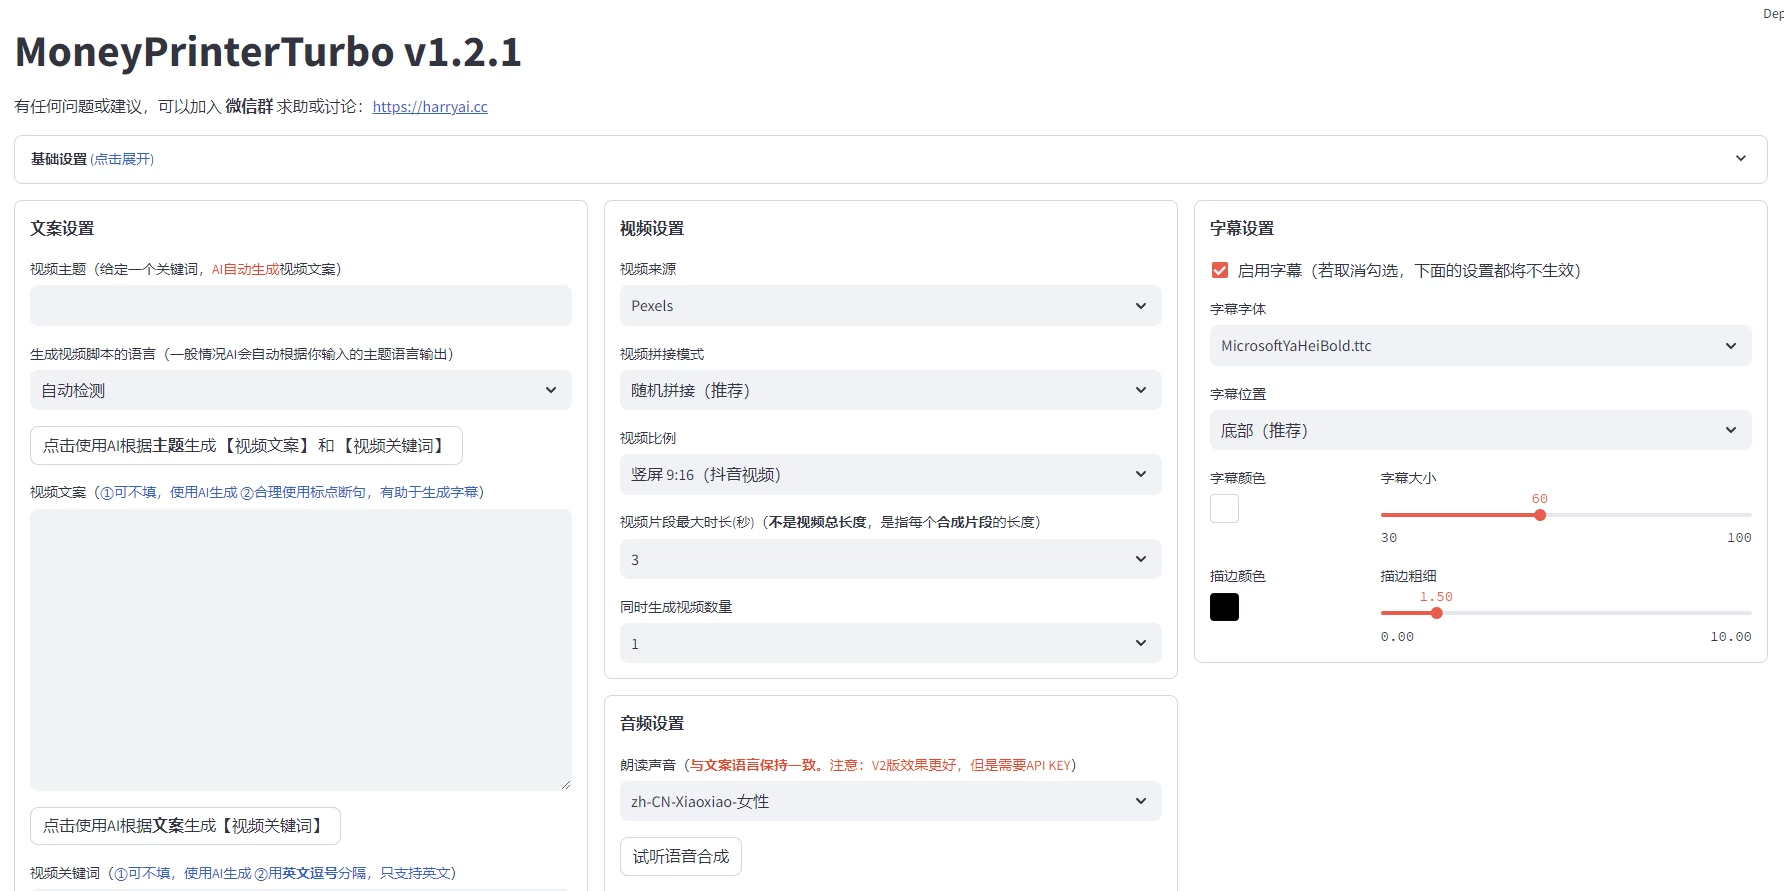The width and height of the screenshot is (1784, 891).
Task: Open the 底部 subtitle position dropdown
Action: click(1480, 431)
